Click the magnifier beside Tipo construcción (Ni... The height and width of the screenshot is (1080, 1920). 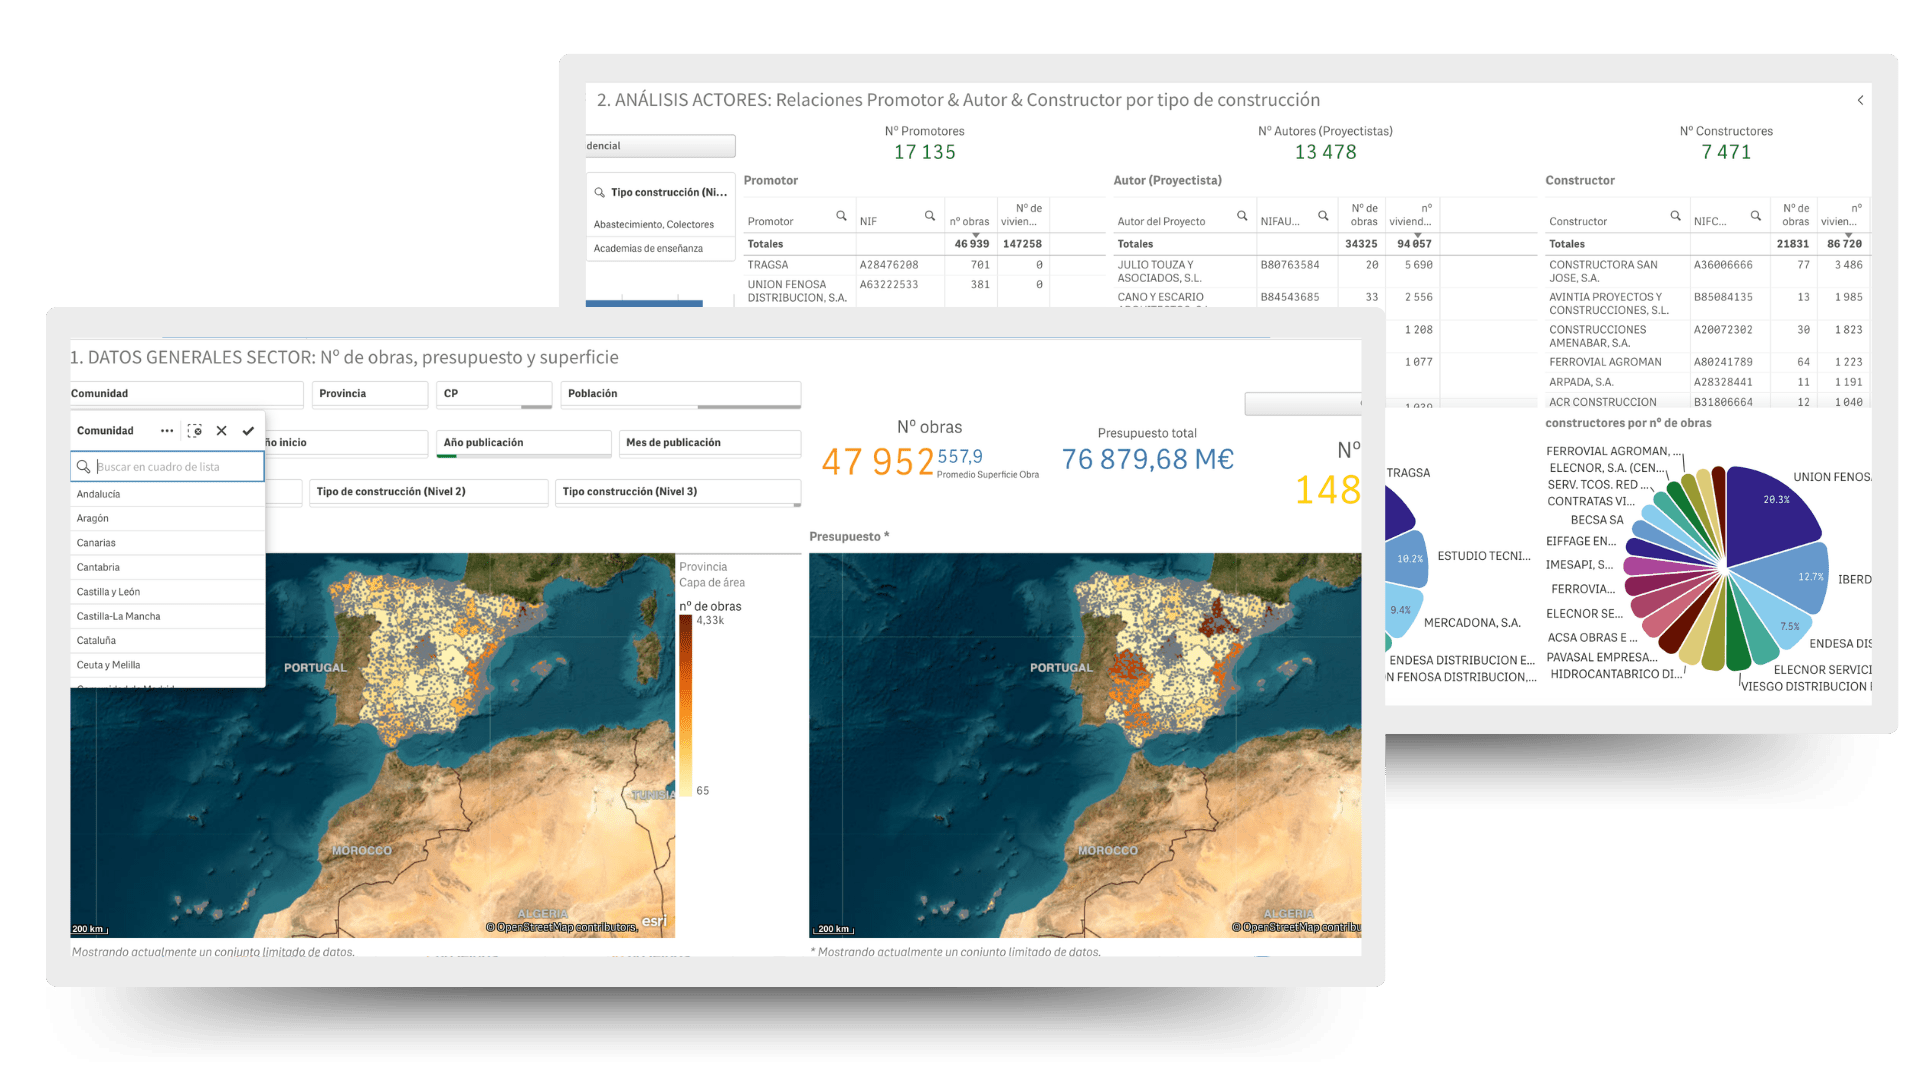[x=600, y=193]
